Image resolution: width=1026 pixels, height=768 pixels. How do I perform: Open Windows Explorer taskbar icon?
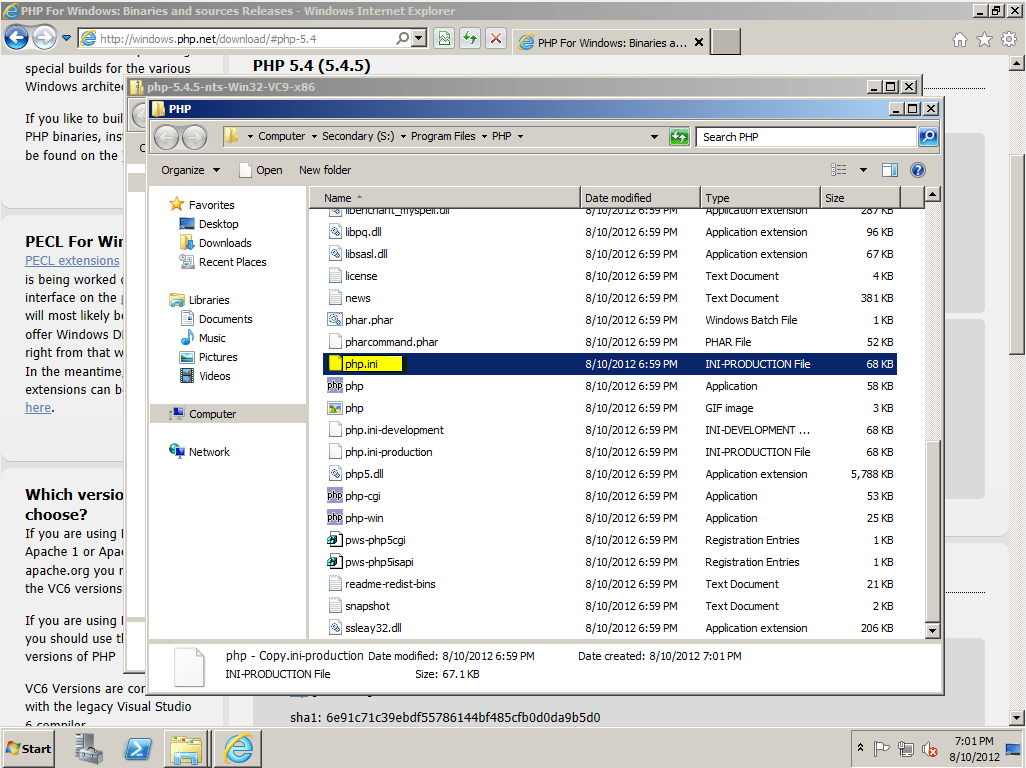point(186,749)
